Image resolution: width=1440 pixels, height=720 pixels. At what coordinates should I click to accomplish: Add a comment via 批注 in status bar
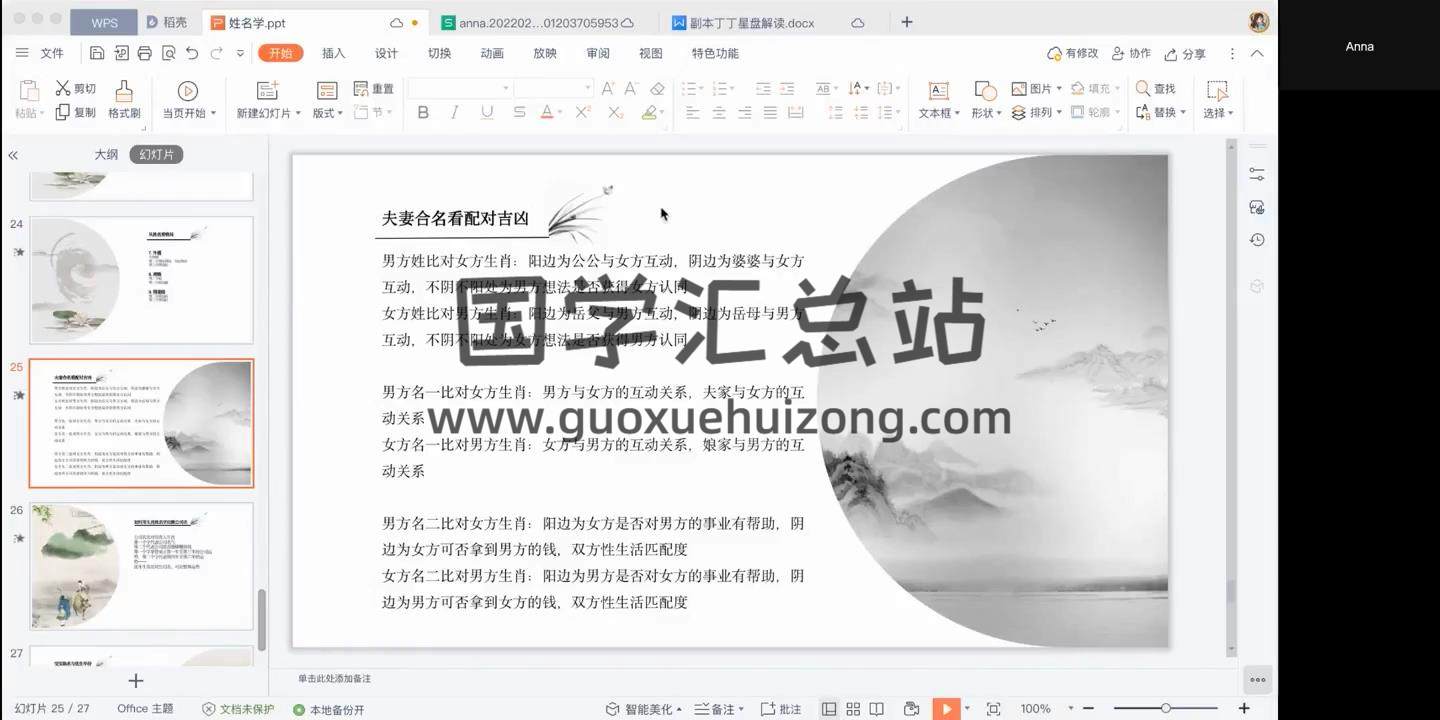780,709
